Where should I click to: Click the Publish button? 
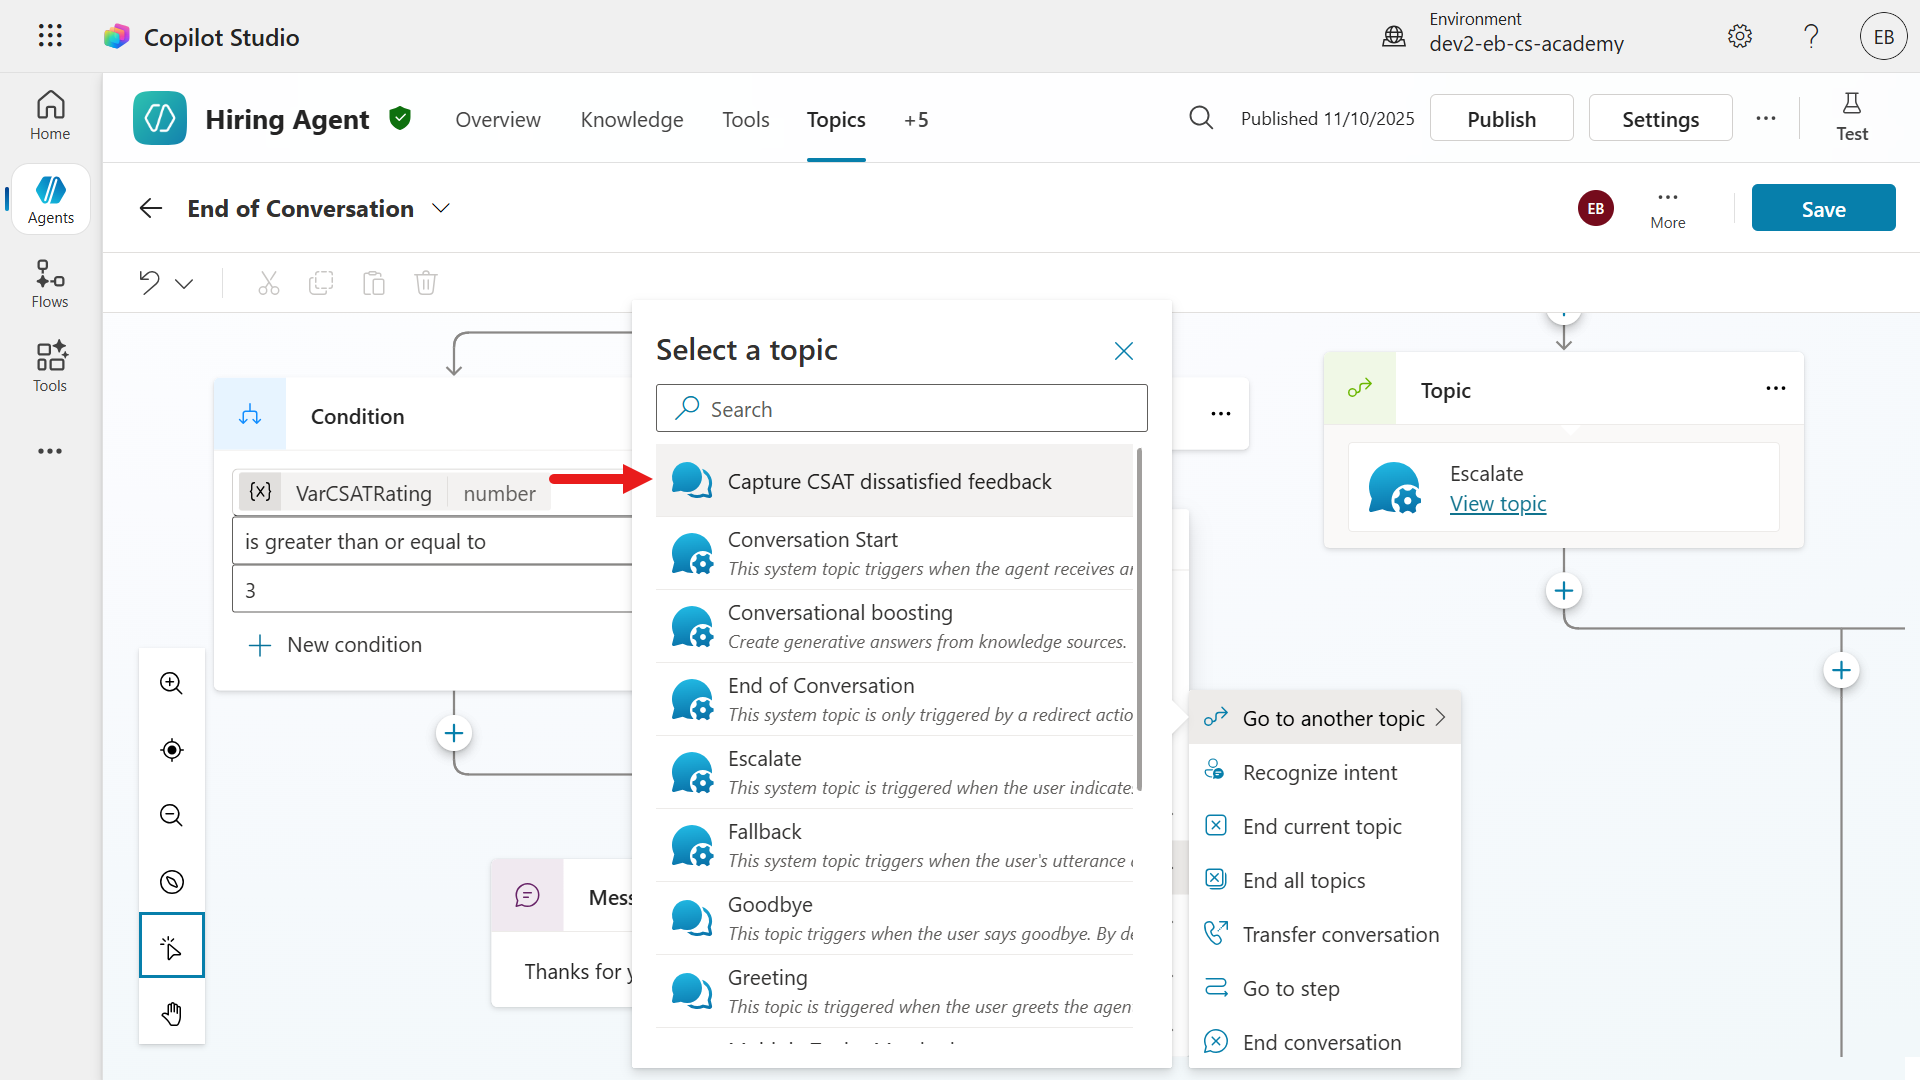click(x=1501, y=118)
